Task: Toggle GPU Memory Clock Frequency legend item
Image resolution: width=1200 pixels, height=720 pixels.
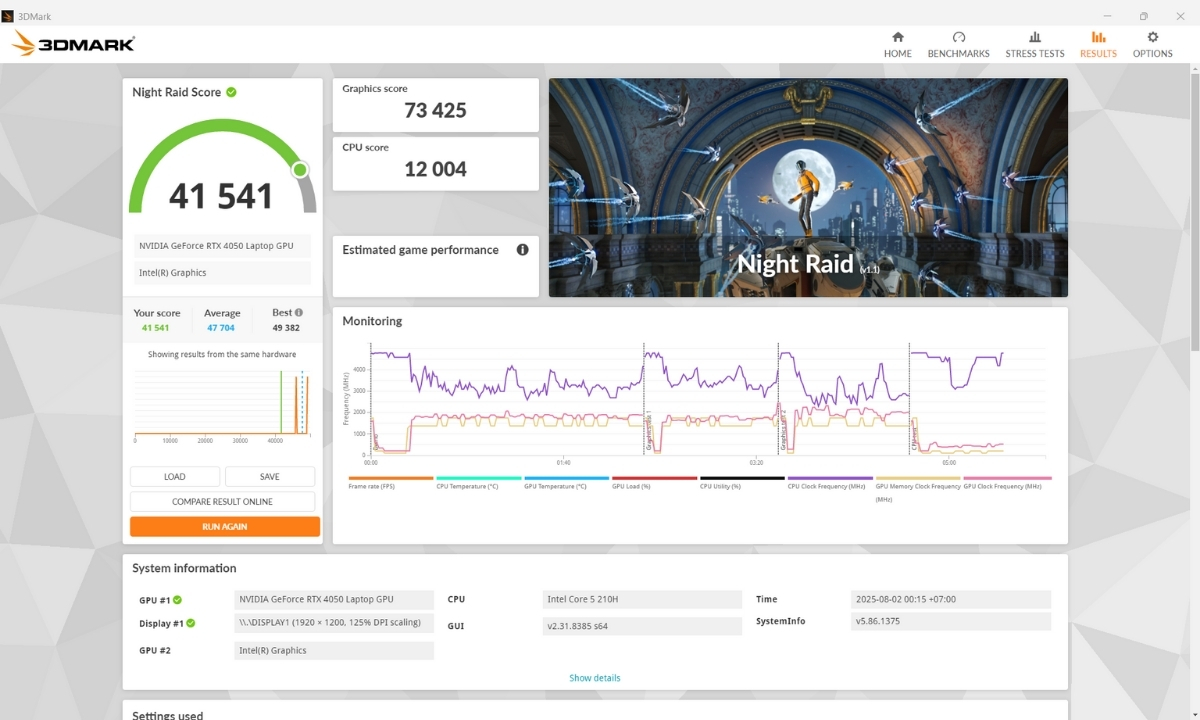Action: [918, 489]
